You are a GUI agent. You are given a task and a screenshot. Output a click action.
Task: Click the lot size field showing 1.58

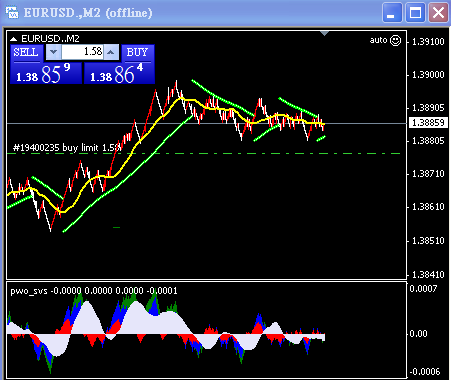[x=82, y=52]
